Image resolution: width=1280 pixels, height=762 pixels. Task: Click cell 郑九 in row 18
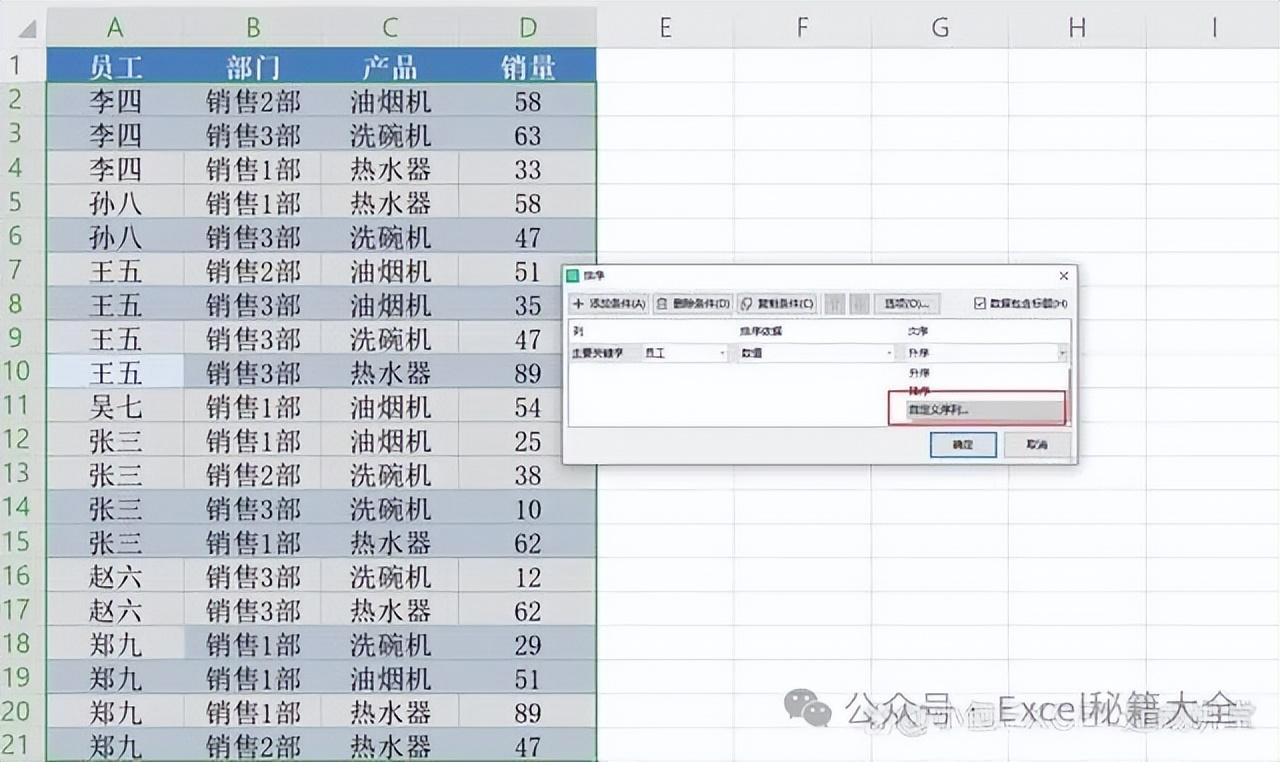(115, 644)
